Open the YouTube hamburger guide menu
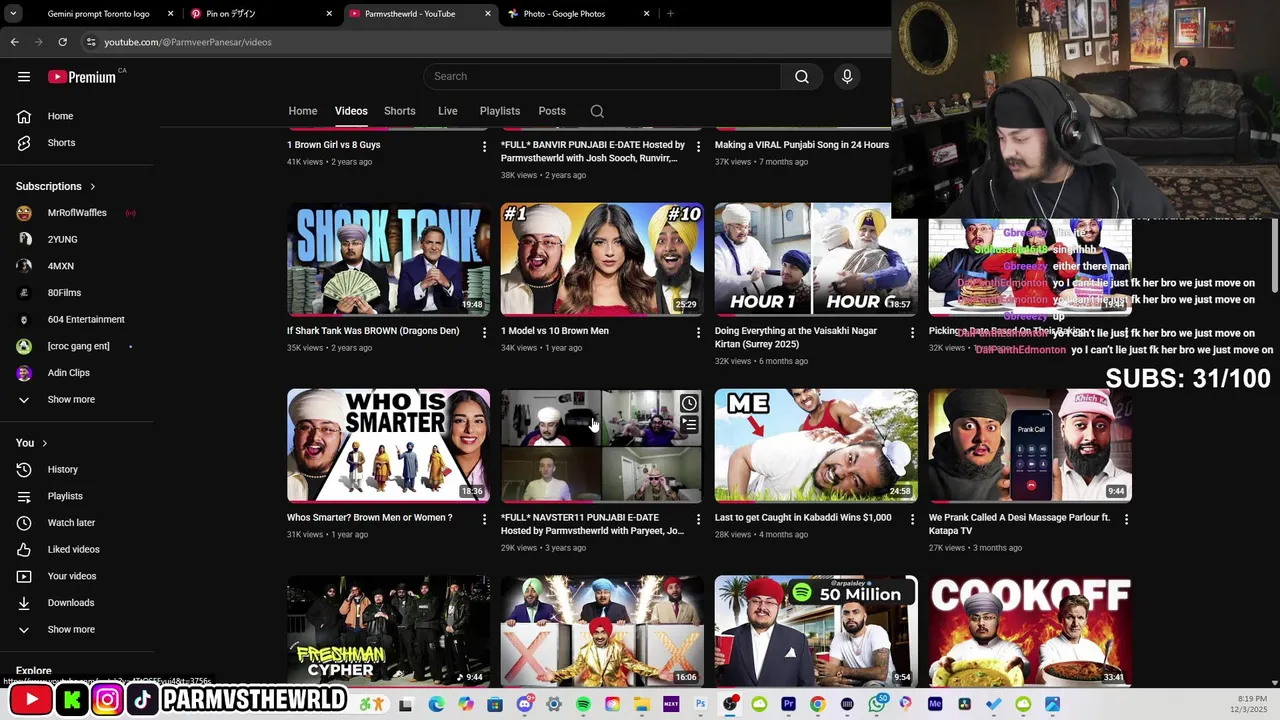This screenshot has width=1280, height=720. click(x=24, y=77)
